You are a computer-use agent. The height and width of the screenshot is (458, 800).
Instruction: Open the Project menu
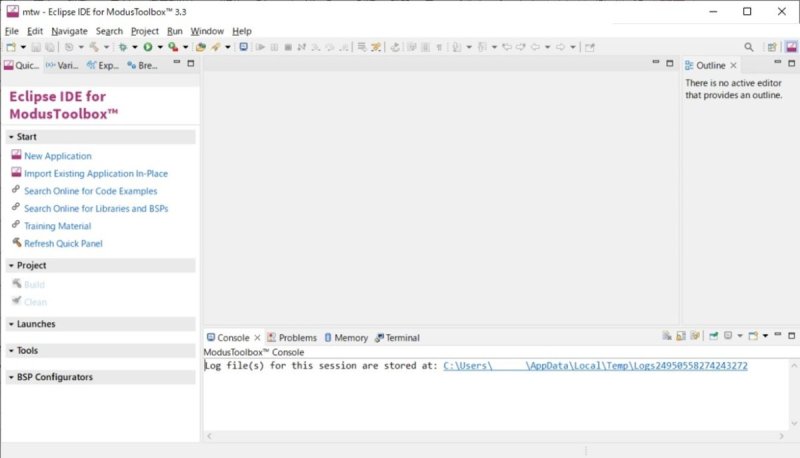point(145,31)
